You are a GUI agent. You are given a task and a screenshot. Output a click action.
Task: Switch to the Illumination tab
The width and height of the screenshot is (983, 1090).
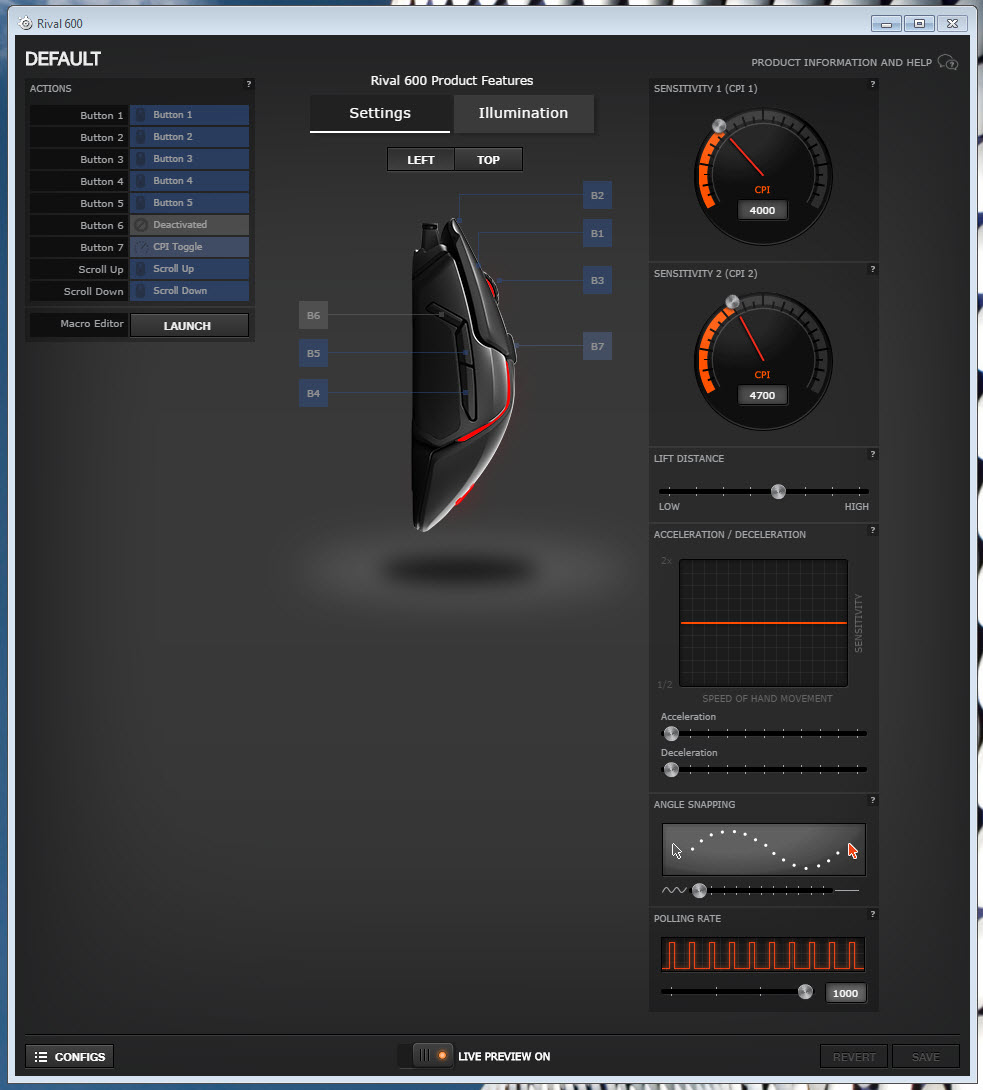pos(523,113)
